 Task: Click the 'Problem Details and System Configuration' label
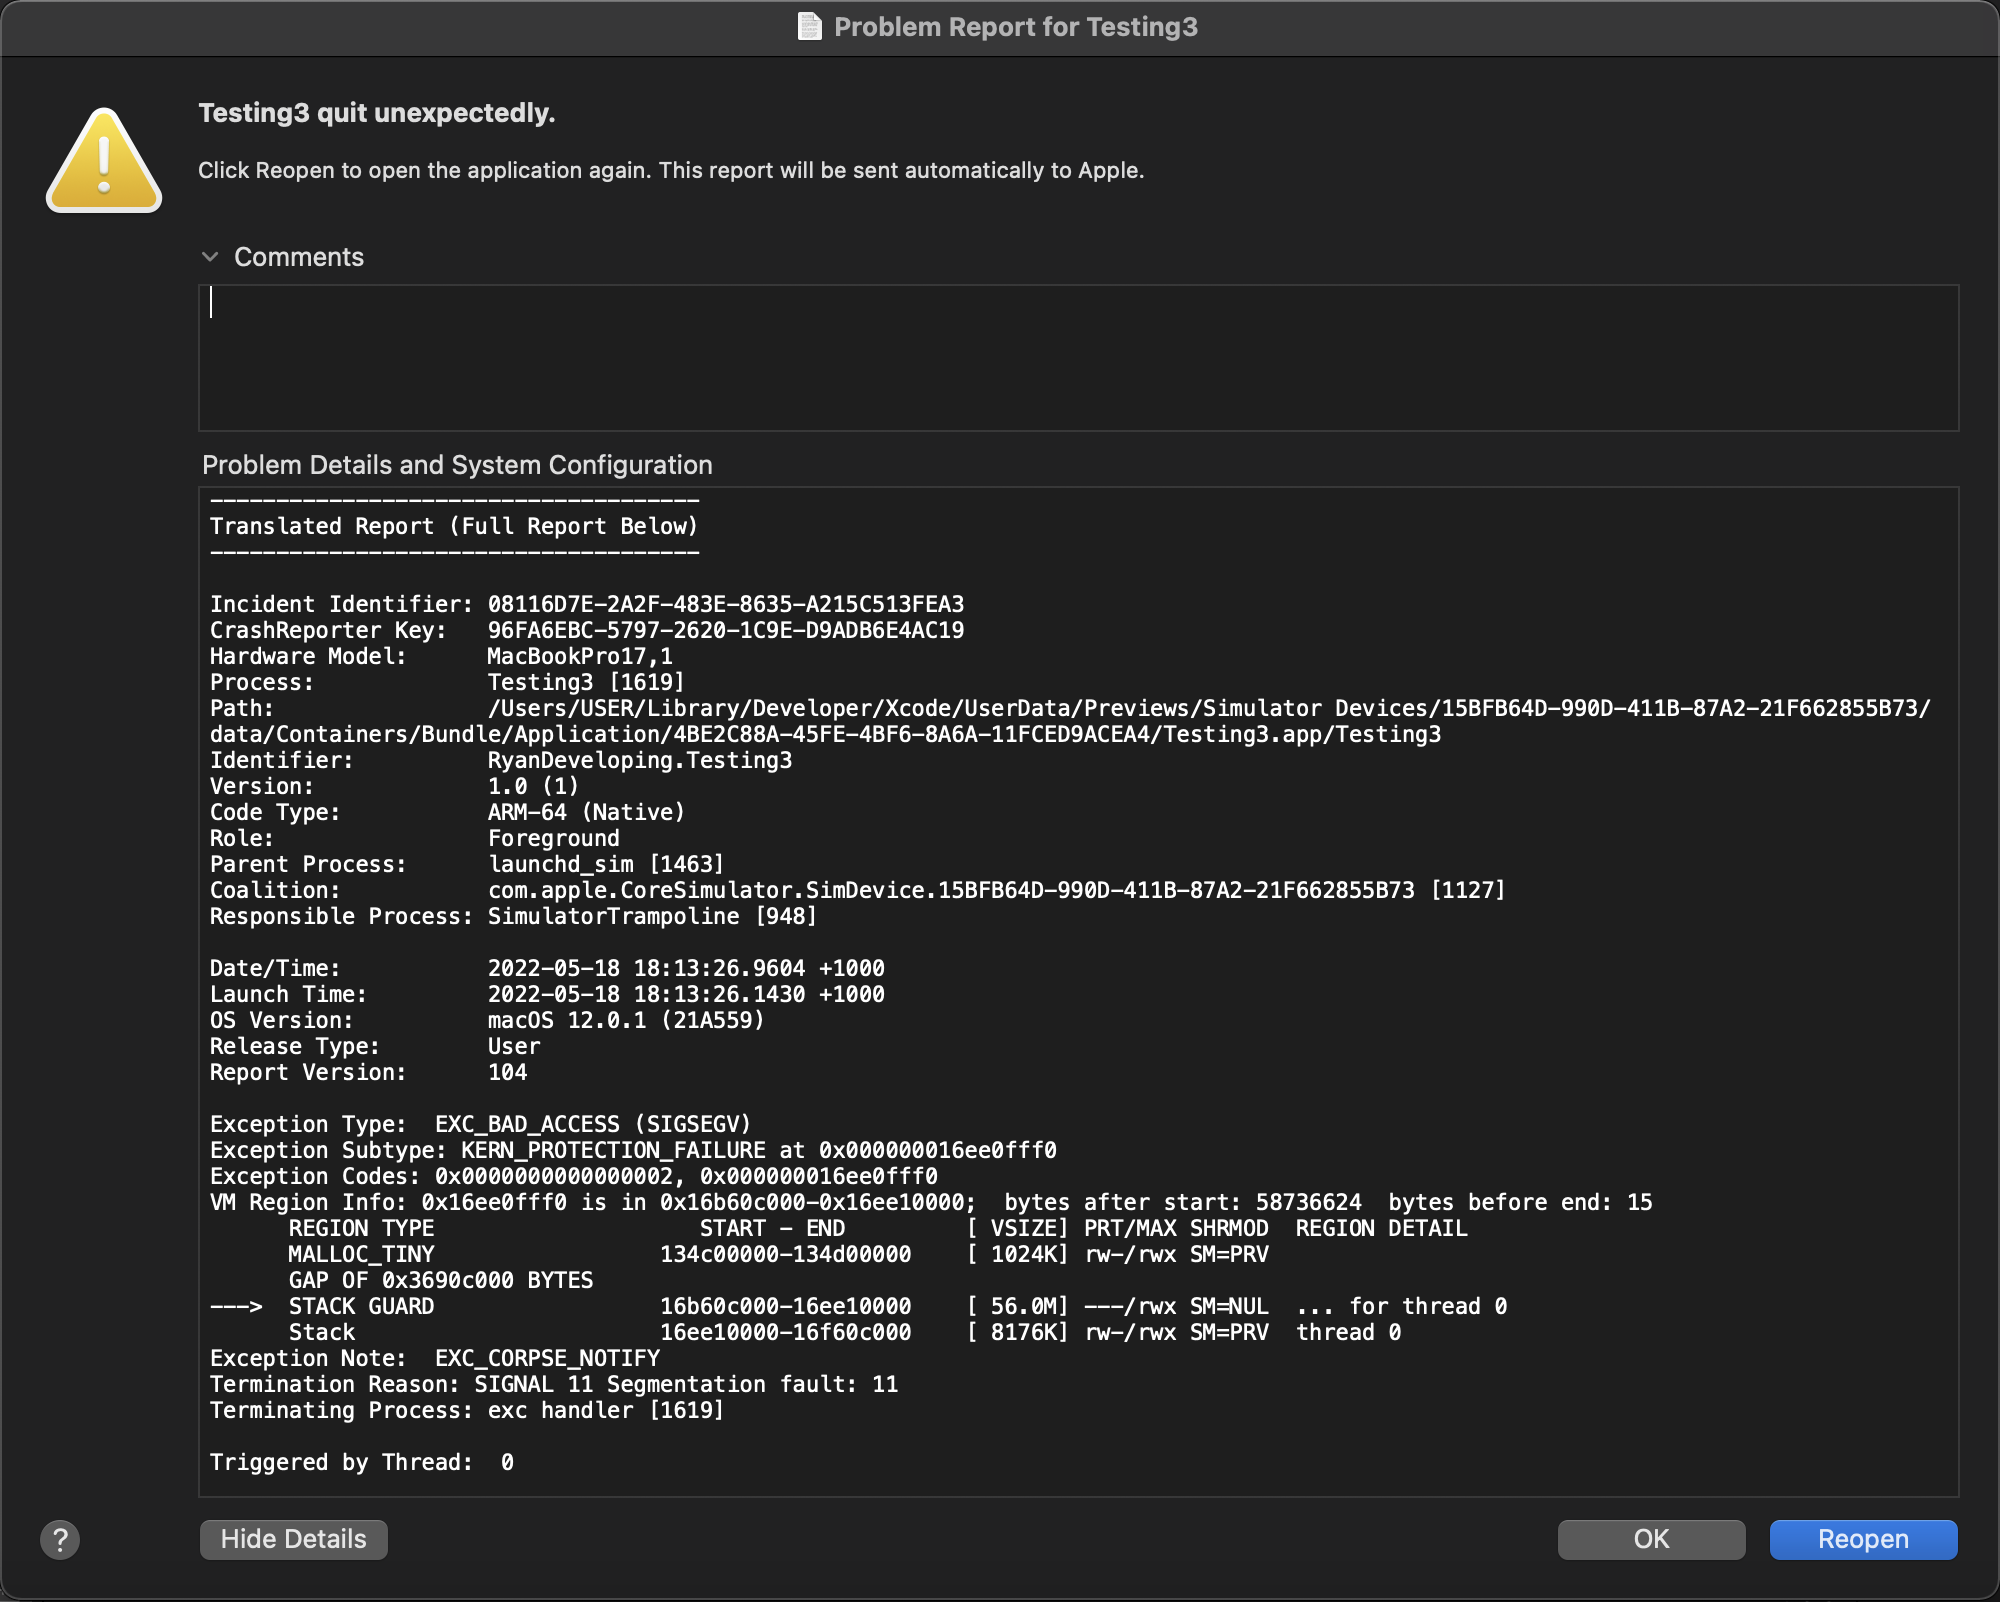457,465
